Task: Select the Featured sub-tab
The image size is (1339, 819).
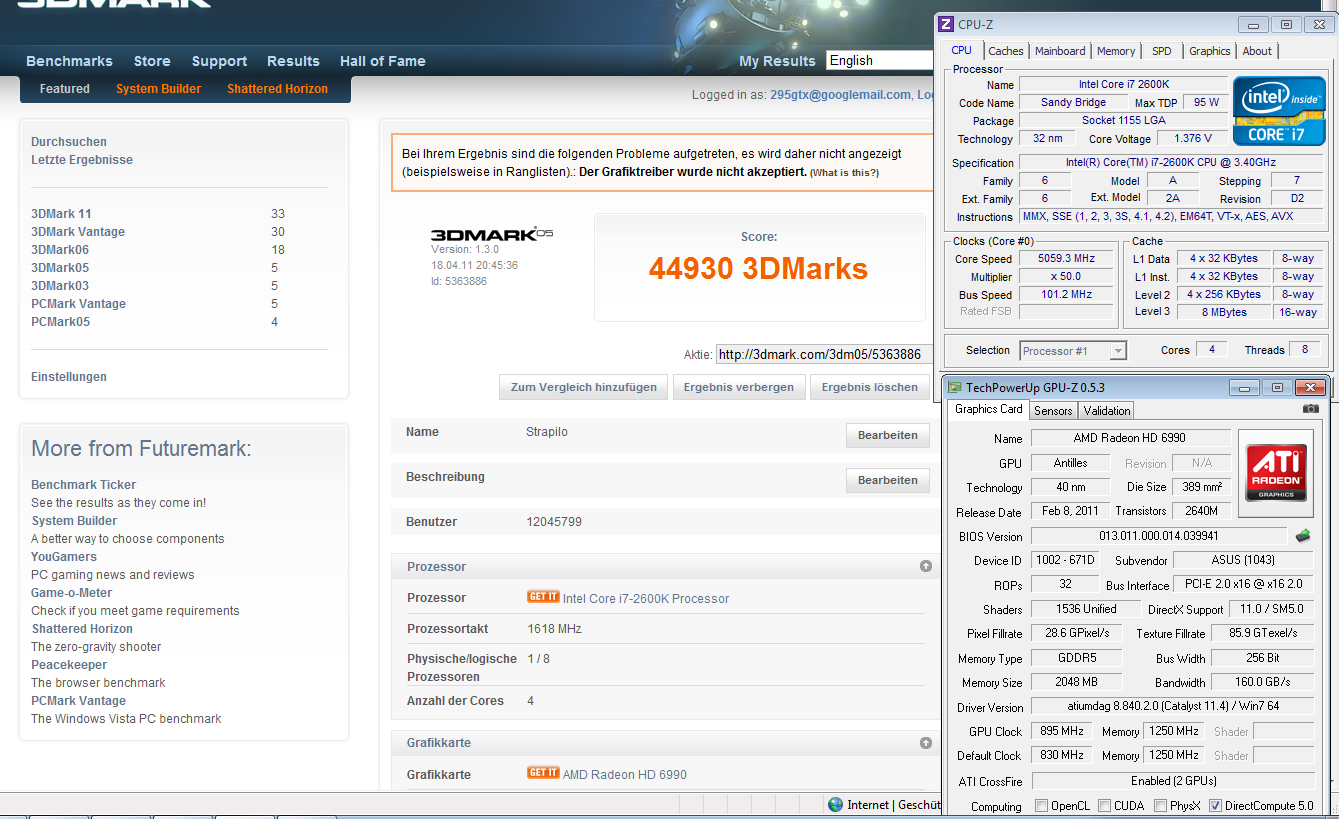Action: (65, 89)
